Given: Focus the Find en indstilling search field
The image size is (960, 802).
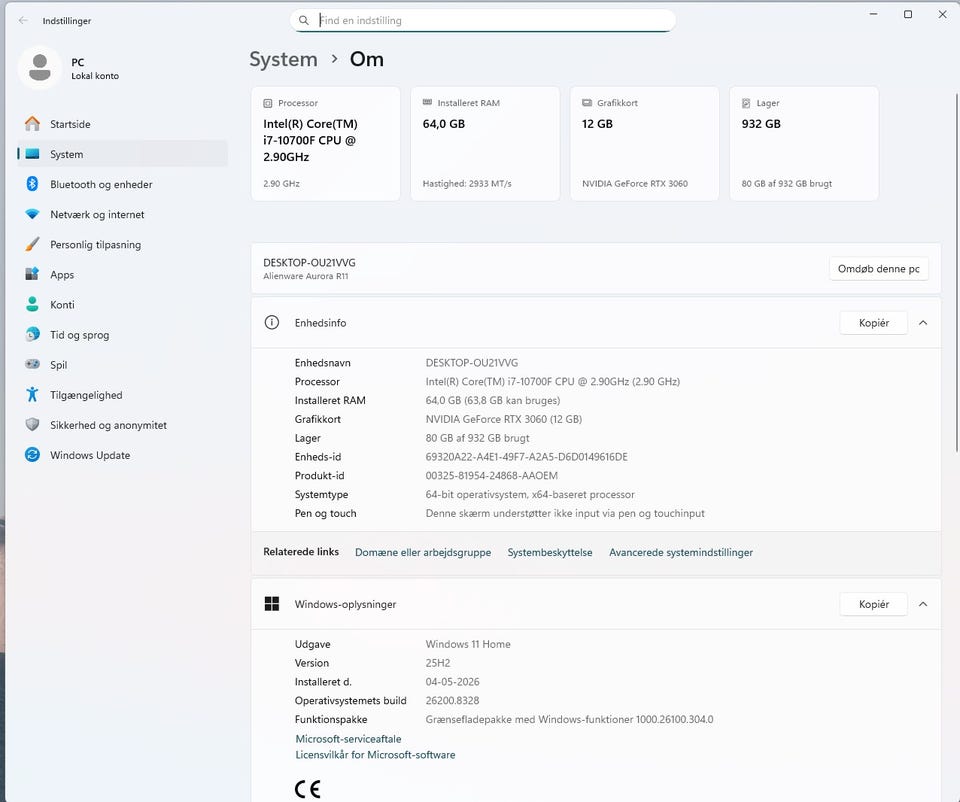Looking at the screenshot, I should [x=483, y=20].
